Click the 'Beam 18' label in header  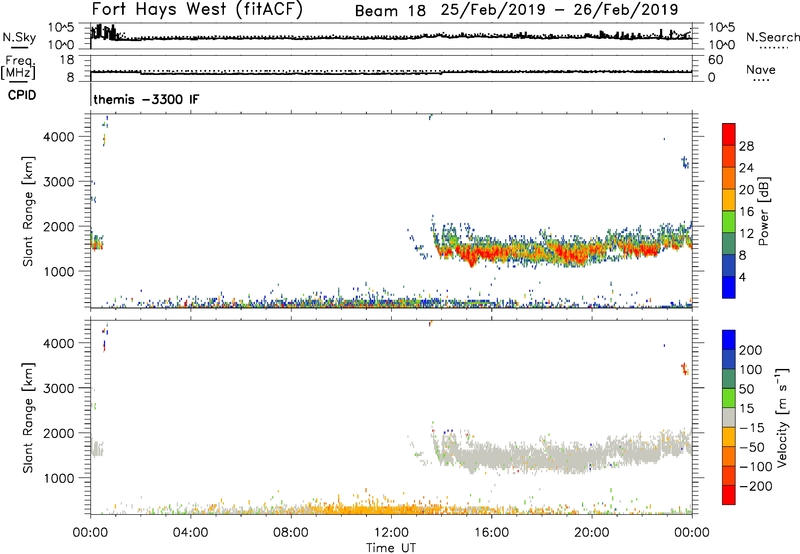(x=390, y=10)
